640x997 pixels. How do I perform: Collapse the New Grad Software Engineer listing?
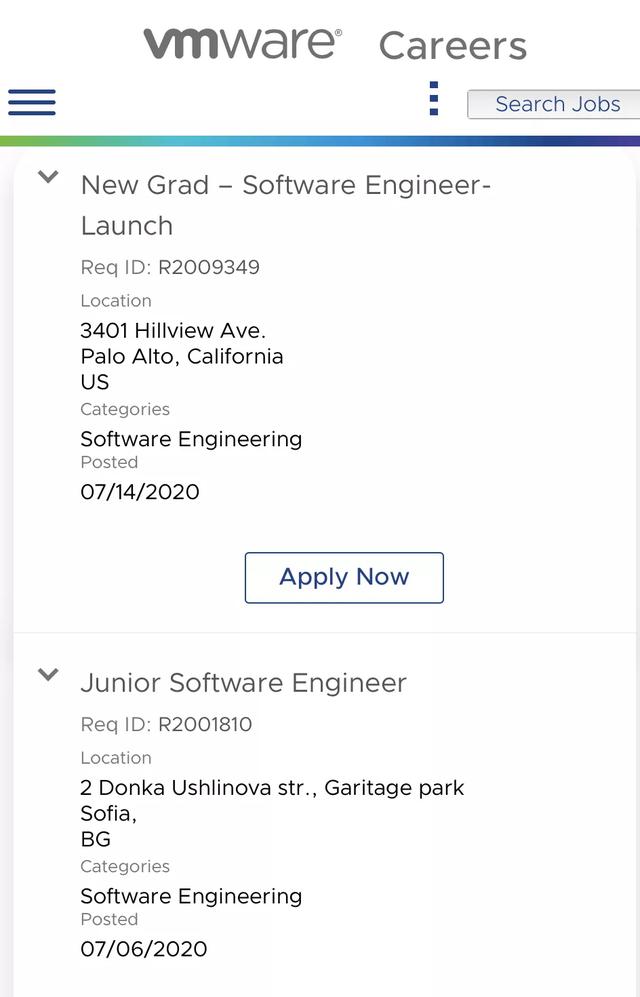click(48, 177)
